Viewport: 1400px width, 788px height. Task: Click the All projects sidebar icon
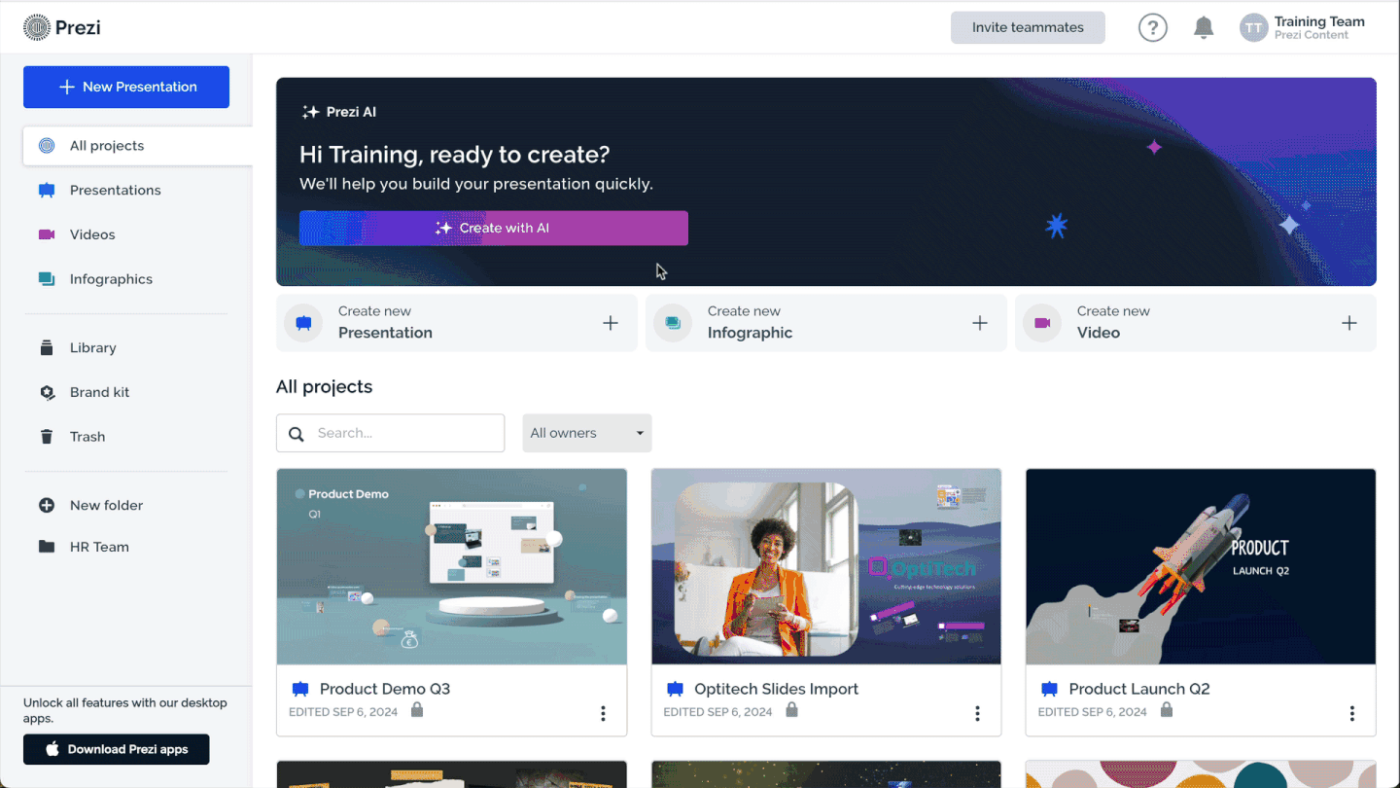click(46, 146)
